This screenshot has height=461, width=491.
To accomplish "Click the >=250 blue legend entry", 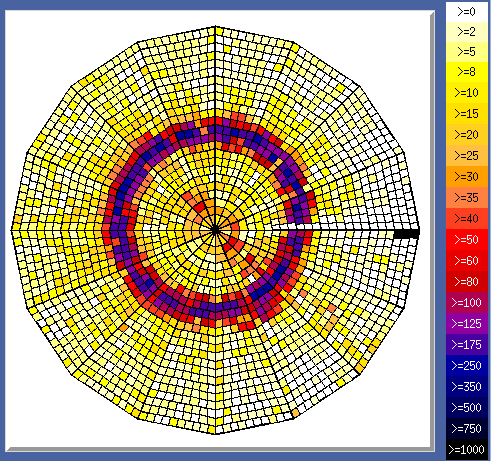I will coord(467,365).
